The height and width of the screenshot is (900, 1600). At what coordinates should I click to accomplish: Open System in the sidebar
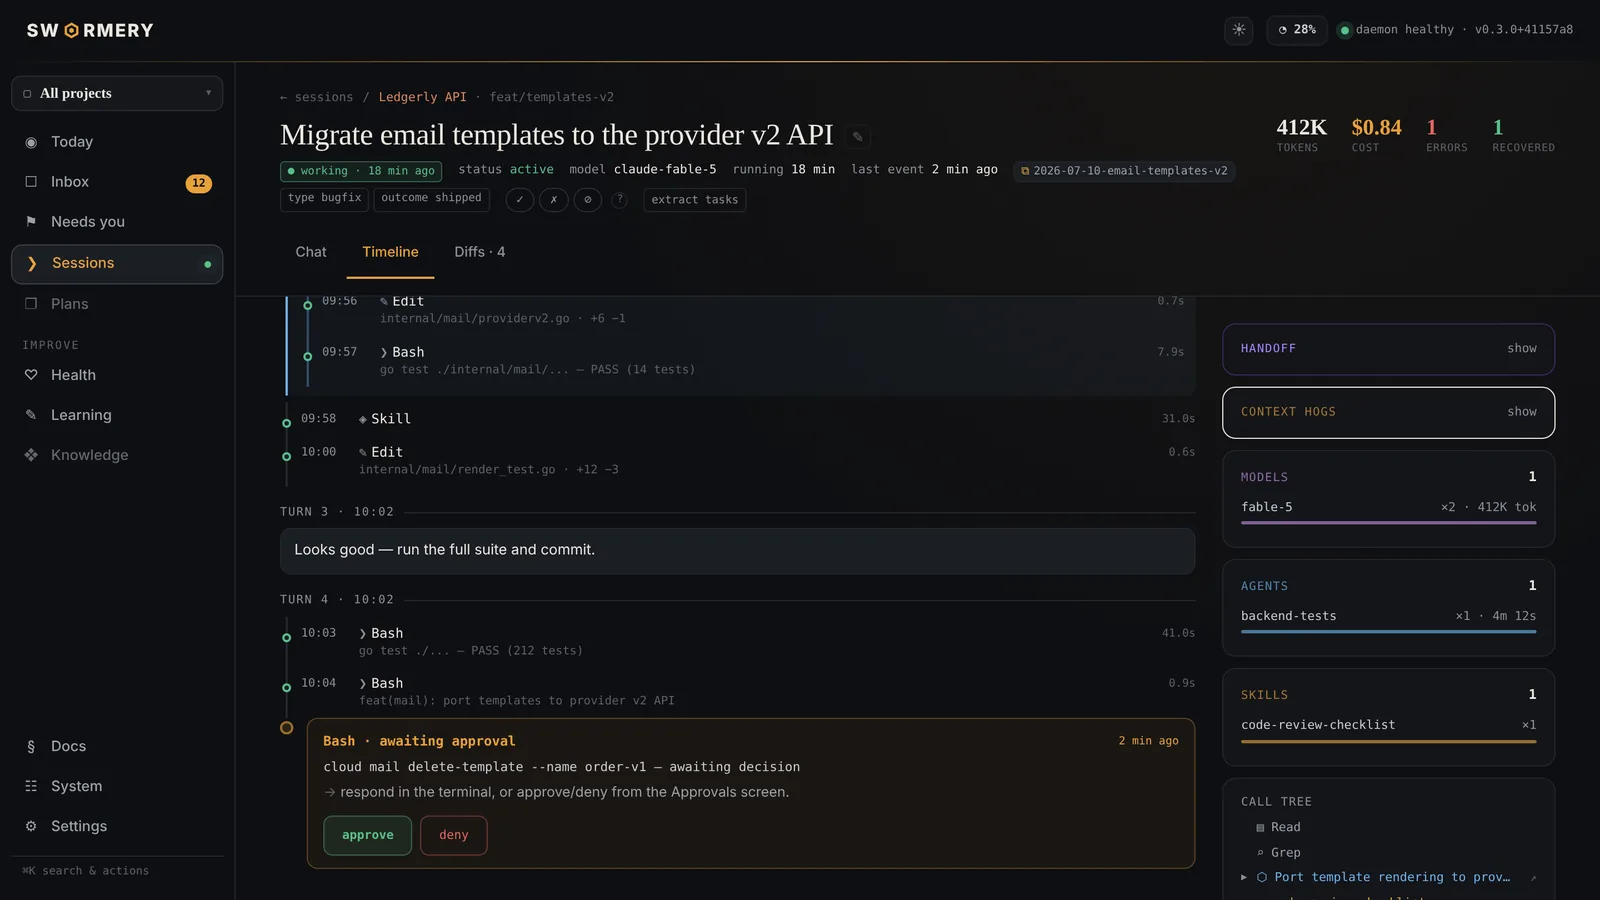point(117,786)
